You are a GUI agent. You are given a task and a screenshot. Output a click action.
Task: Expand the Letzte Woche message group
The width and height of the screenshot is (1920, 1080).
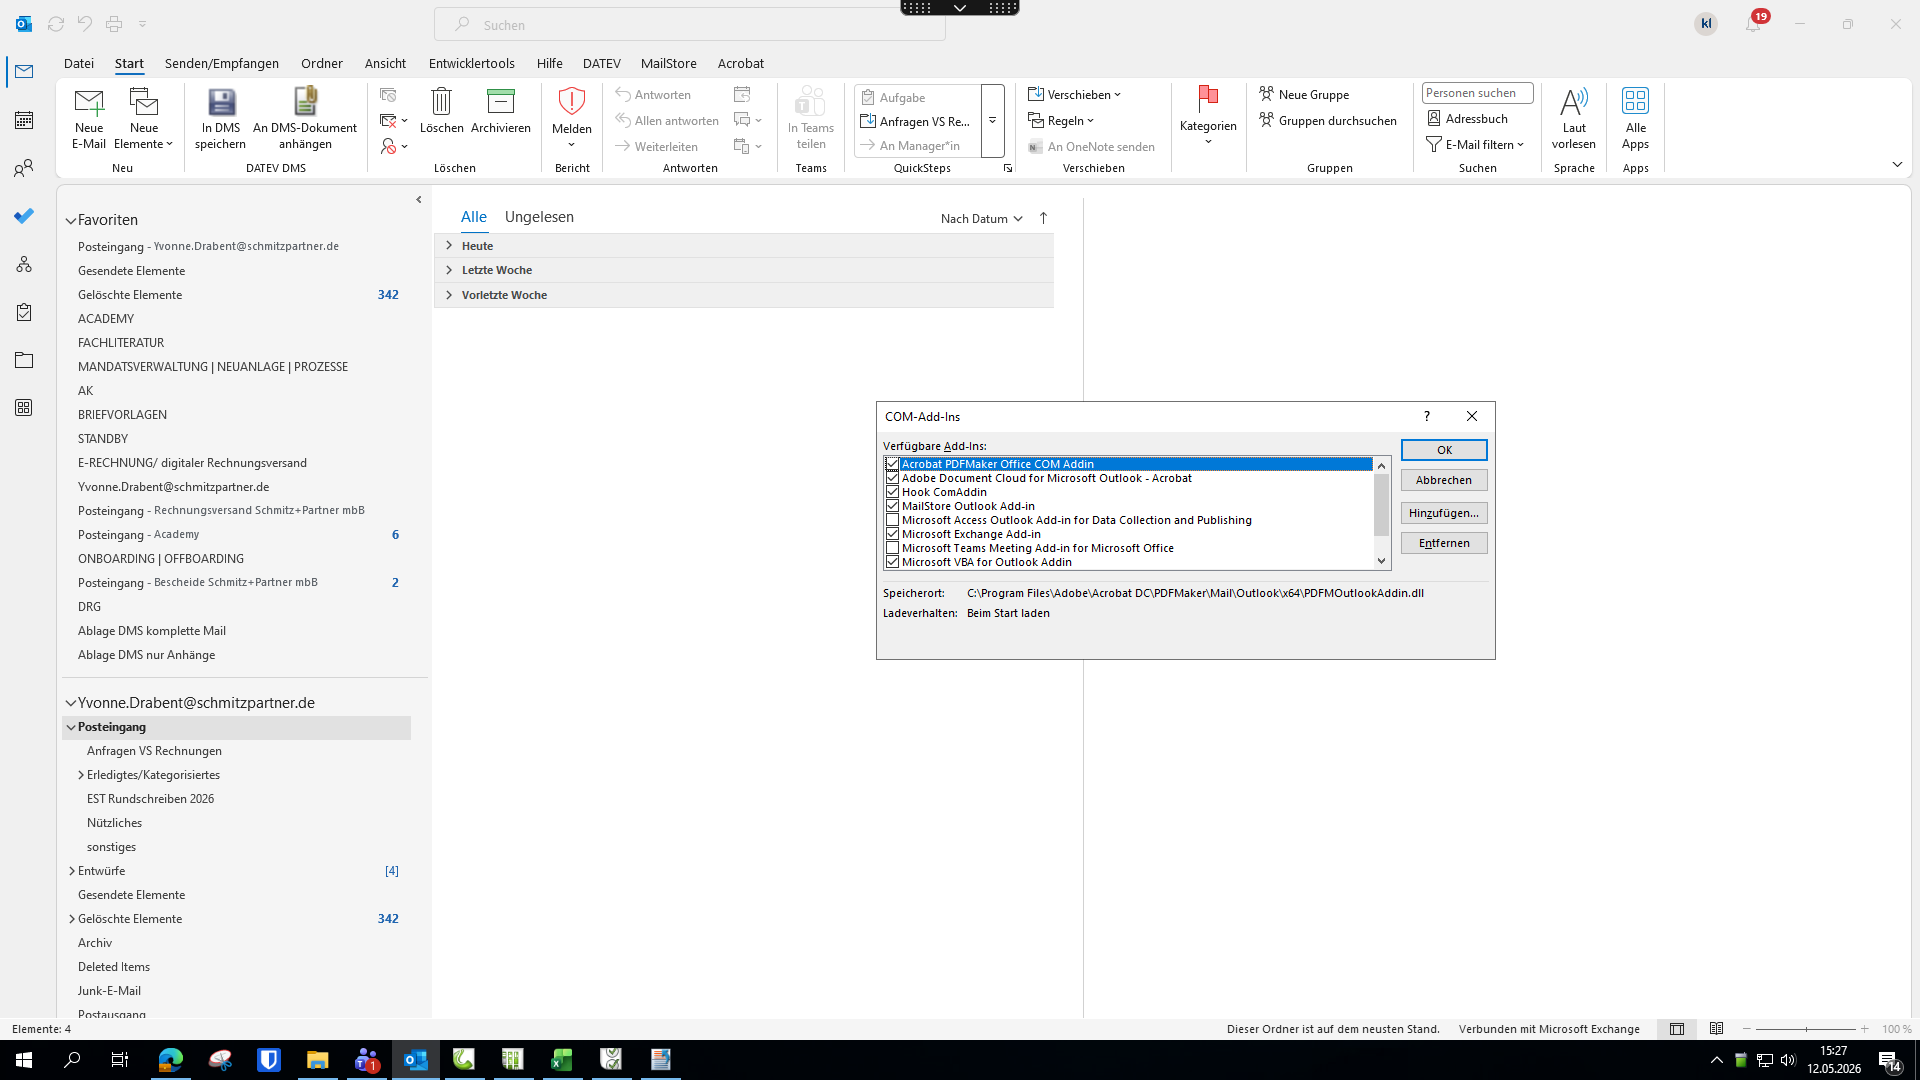[449, 270]
